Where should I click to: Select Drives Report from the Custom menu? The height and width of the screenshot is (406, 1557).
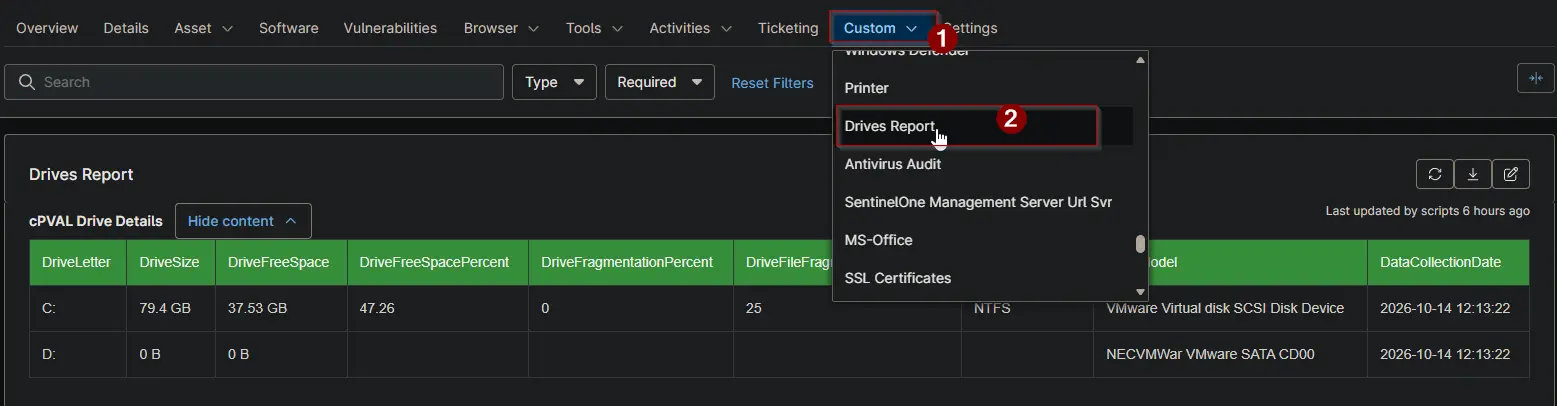(x=983, y=126)
